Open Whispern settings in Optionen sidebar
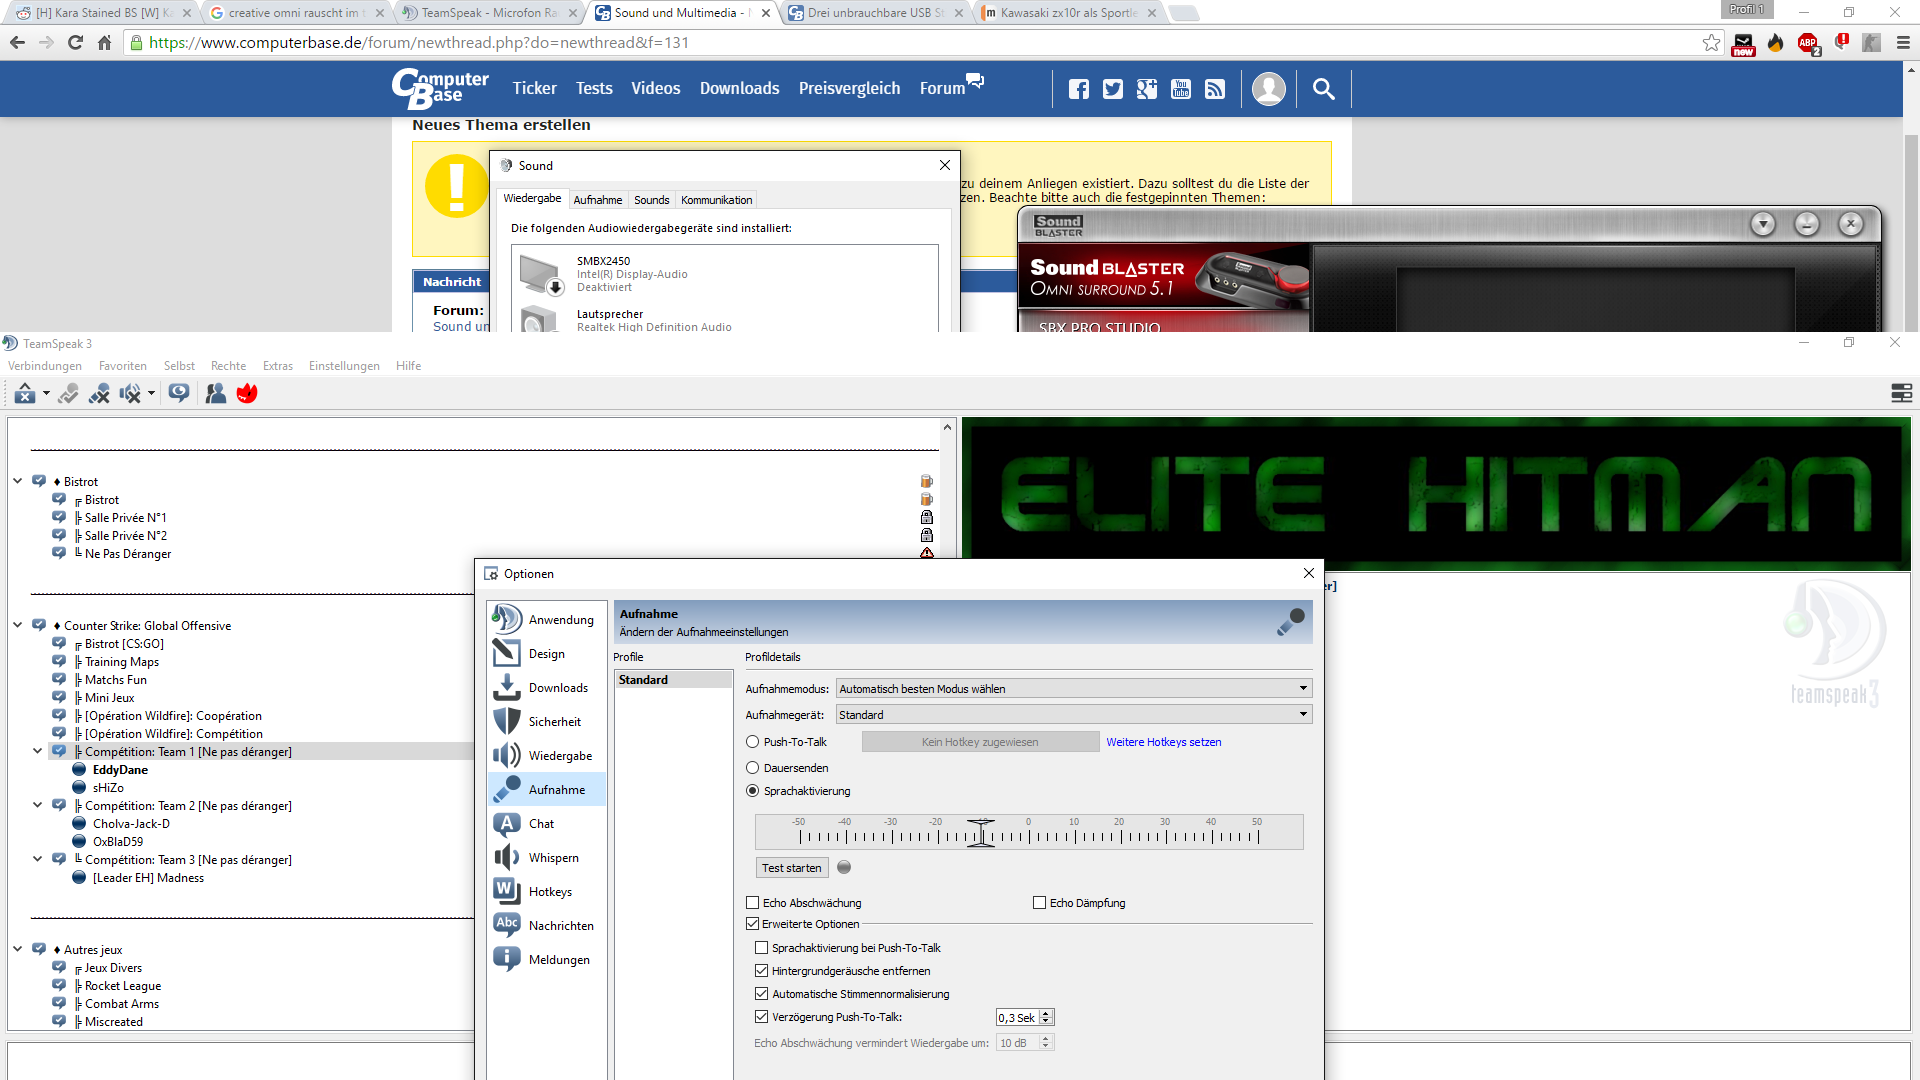The height and width of the screenshot is (1080, 1920). [546, 858]
